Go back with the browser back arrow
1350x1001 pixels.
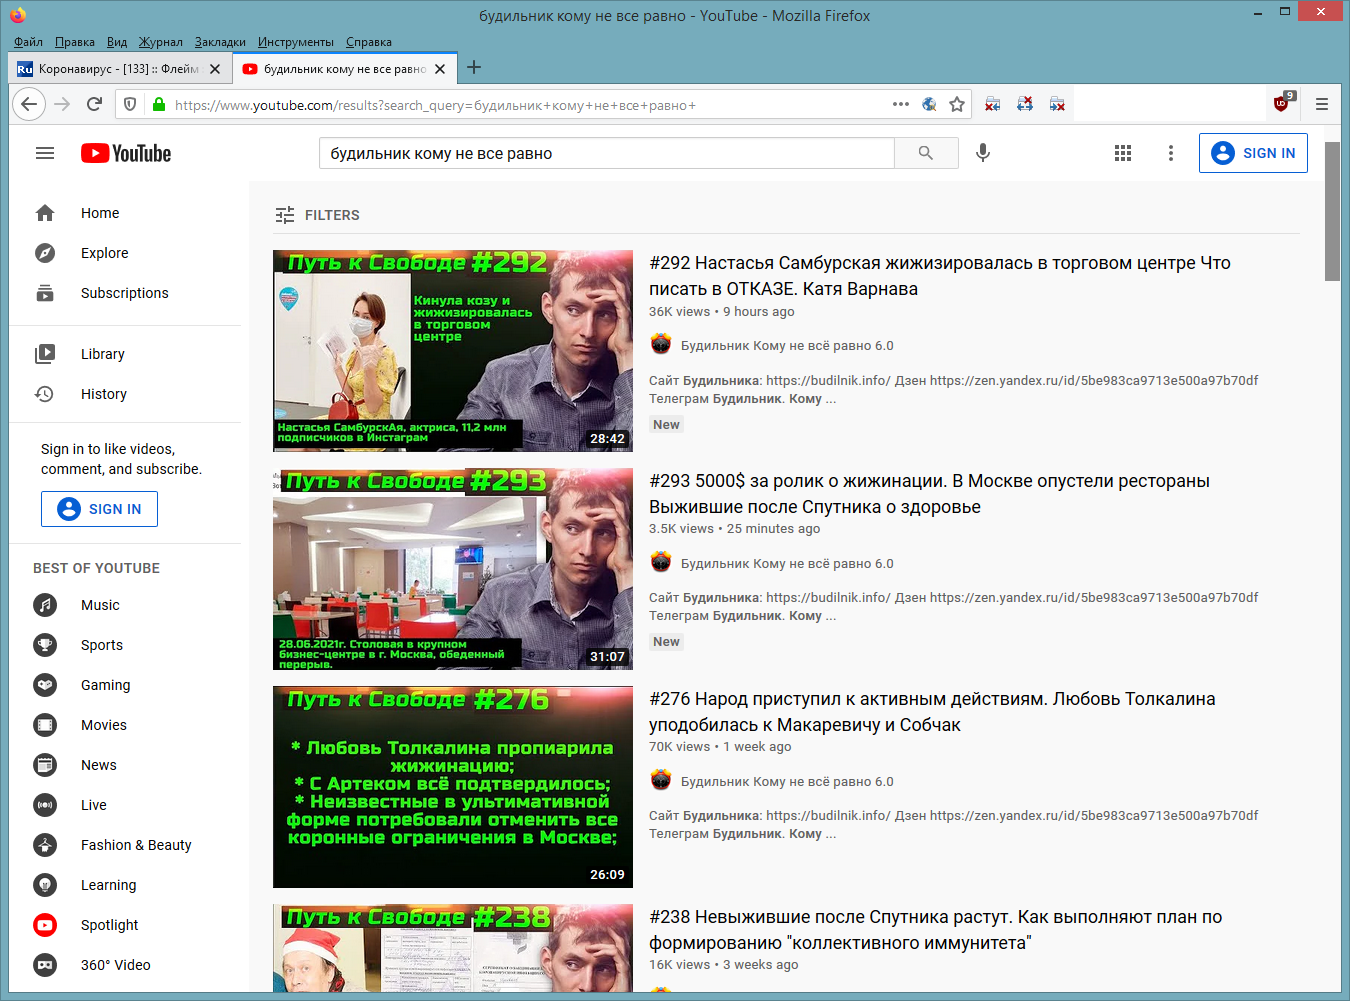coord(29,104)
